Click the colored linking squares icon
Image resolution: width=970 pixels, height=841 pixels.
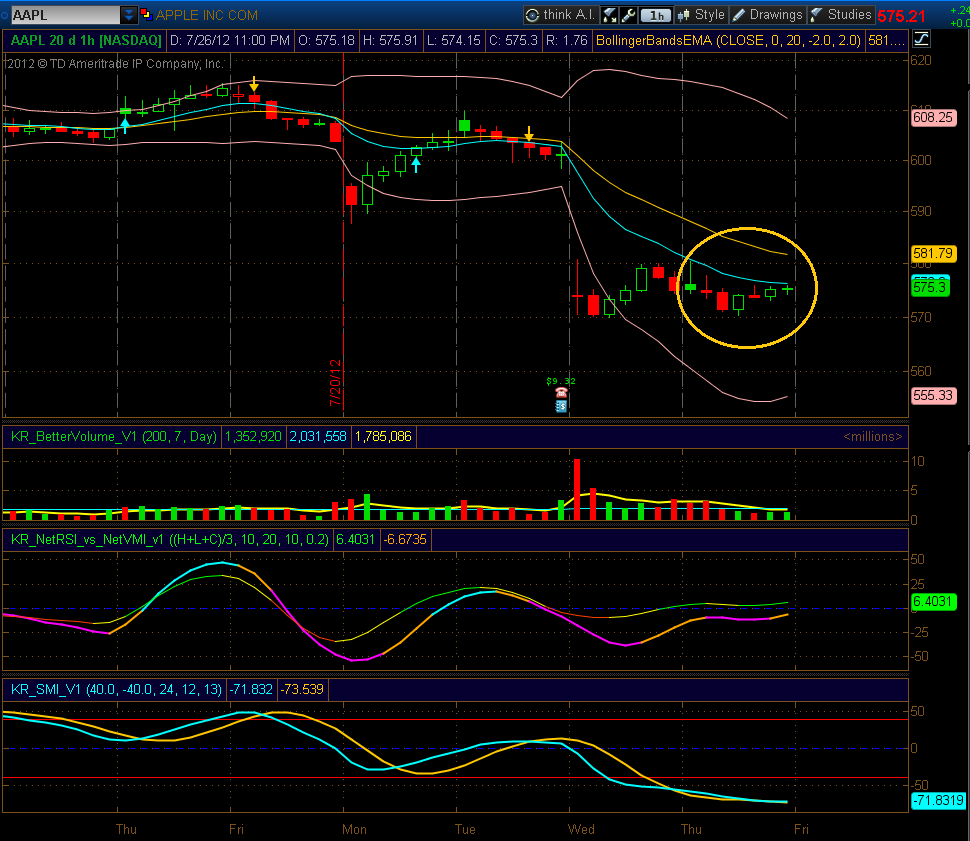coord(146,14)
